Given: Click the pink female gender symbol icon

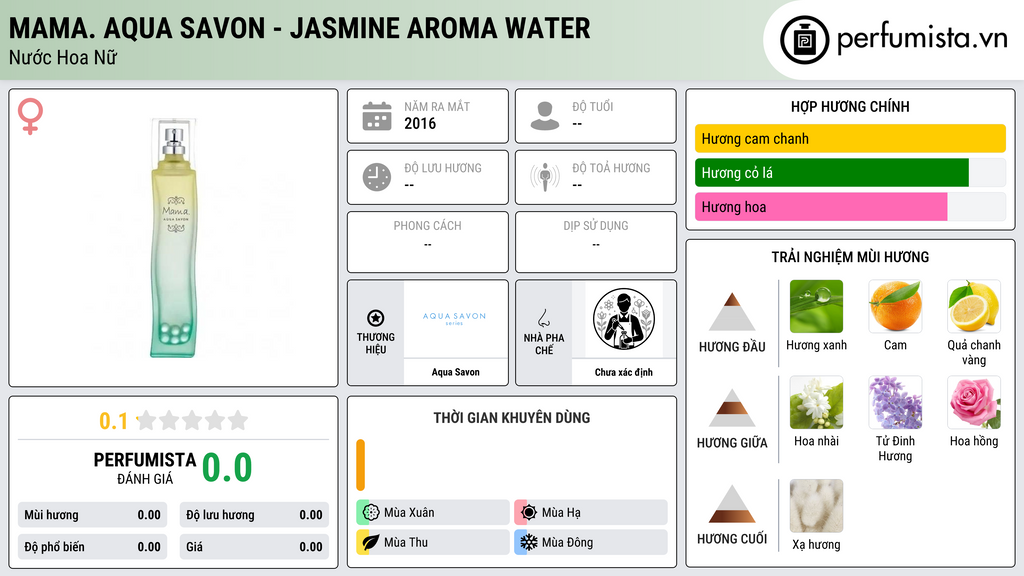Looking at the screenshot, I should click(x=30, y=116).
